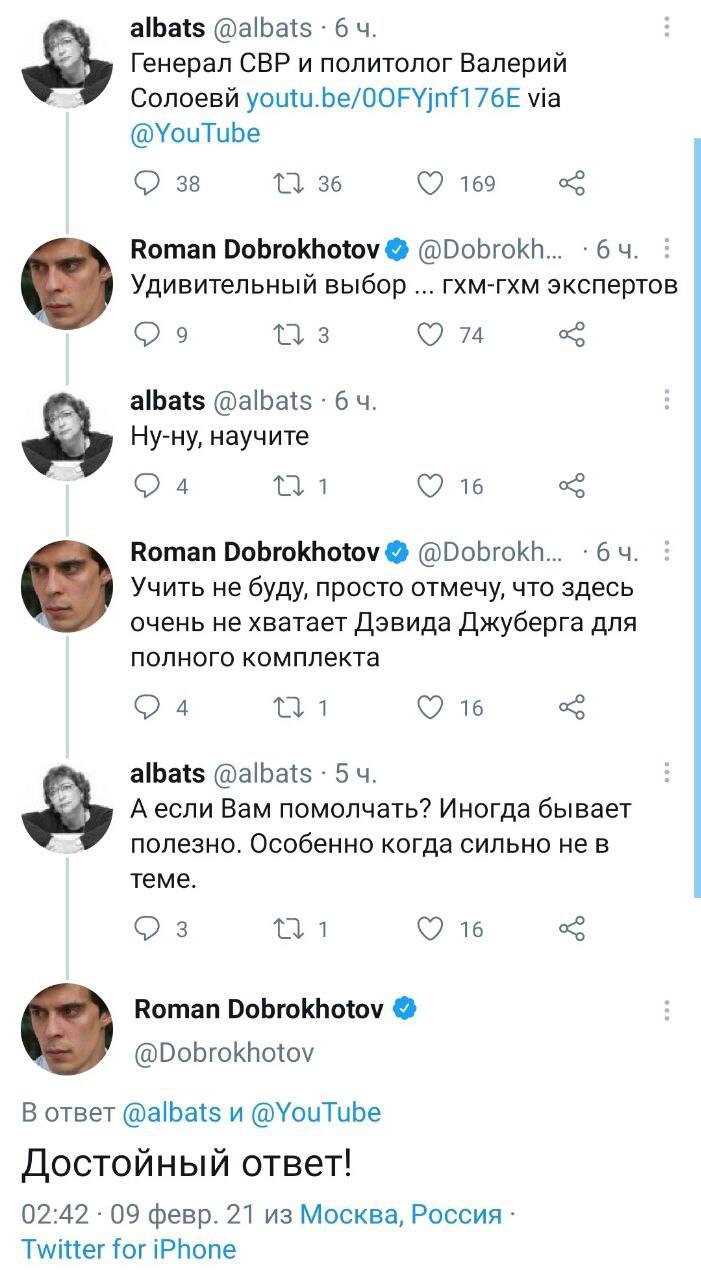Share the "Учить не буду" tweet

tap(571, 708)
